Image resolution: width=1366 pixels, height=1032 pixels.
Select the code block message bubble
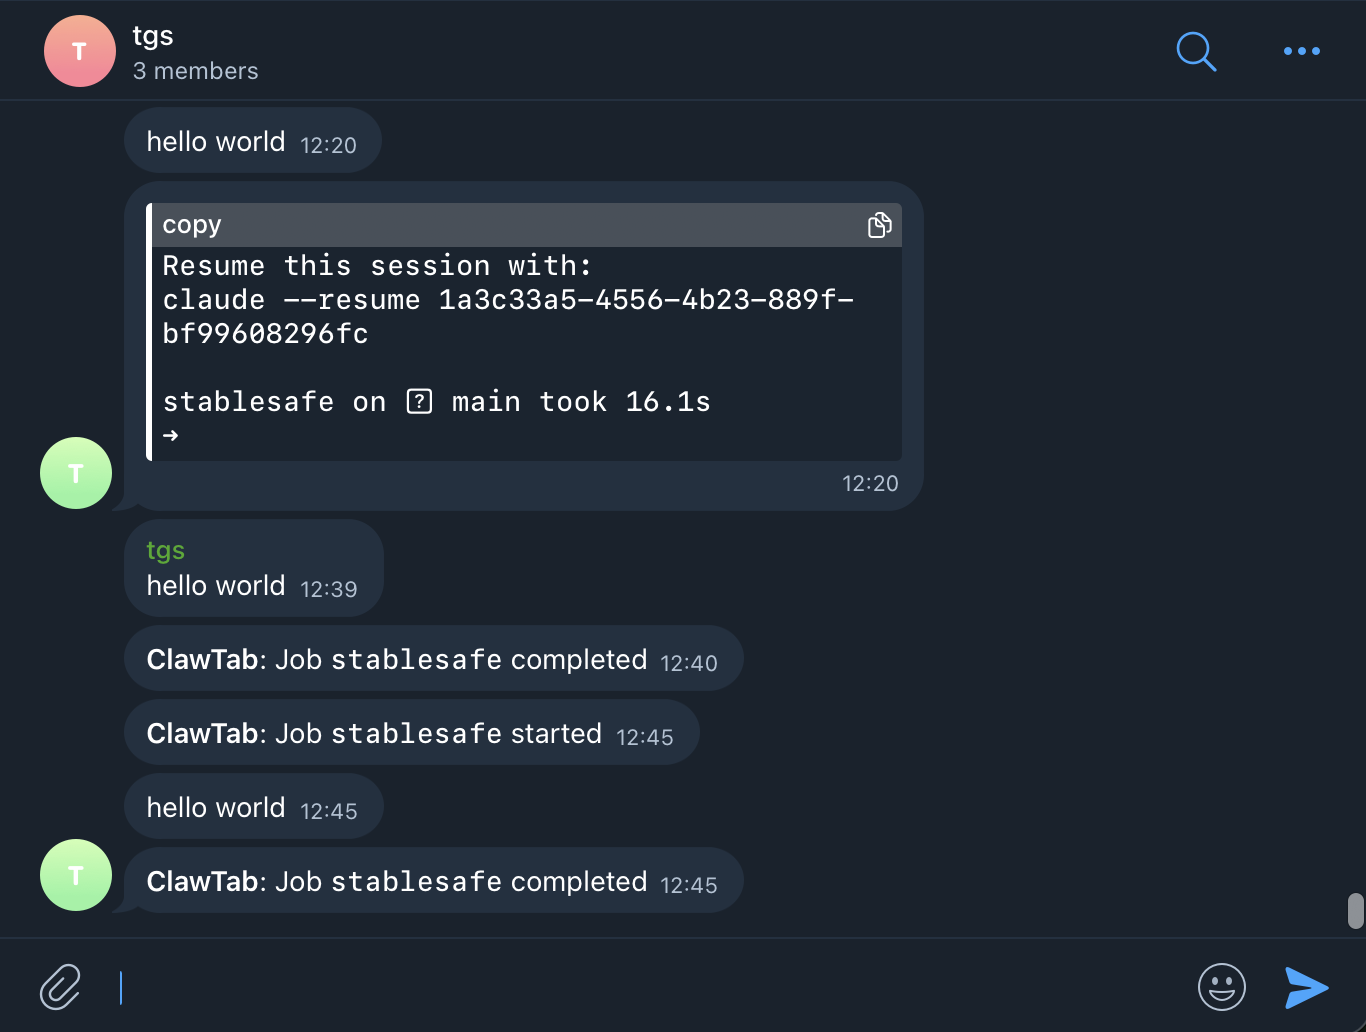pyautogui.click(x=520, y=340)
